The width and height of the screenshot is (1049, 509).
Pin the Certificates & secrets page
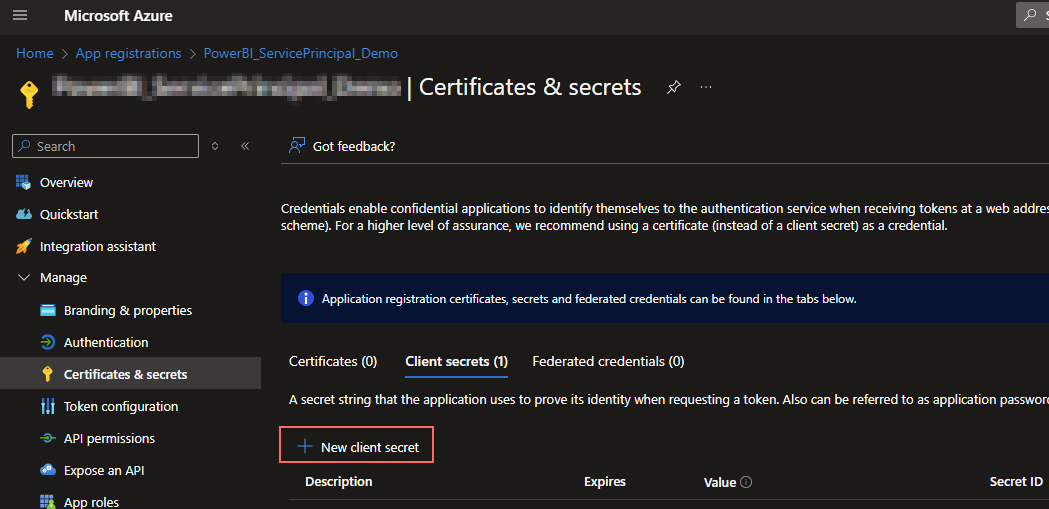(x=674, y=88)
